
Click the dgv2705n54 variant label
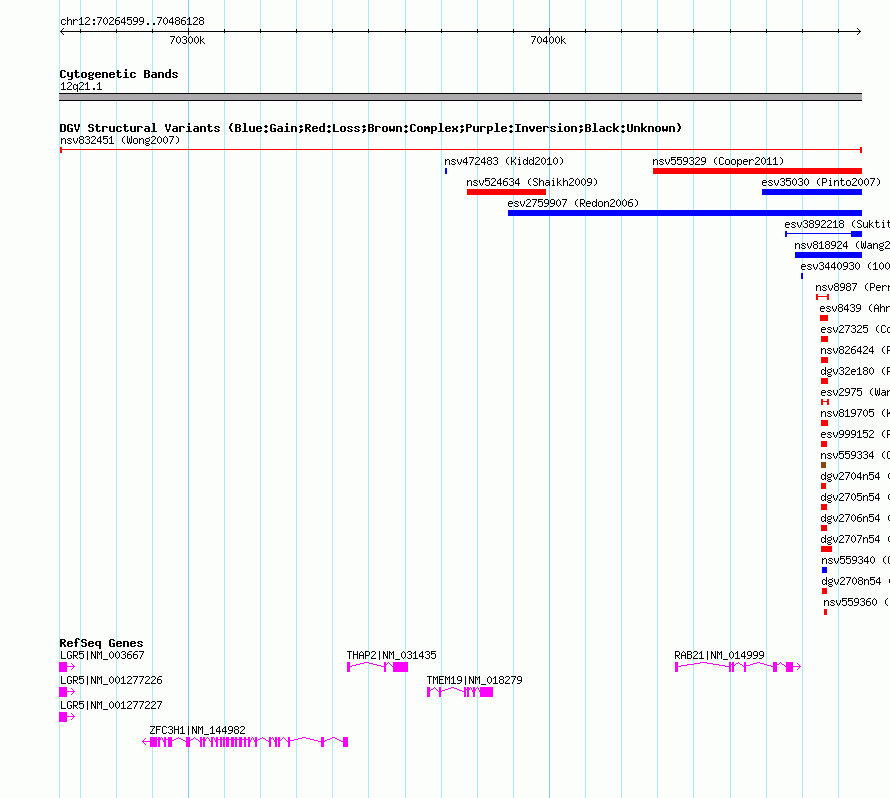(855, 497)
